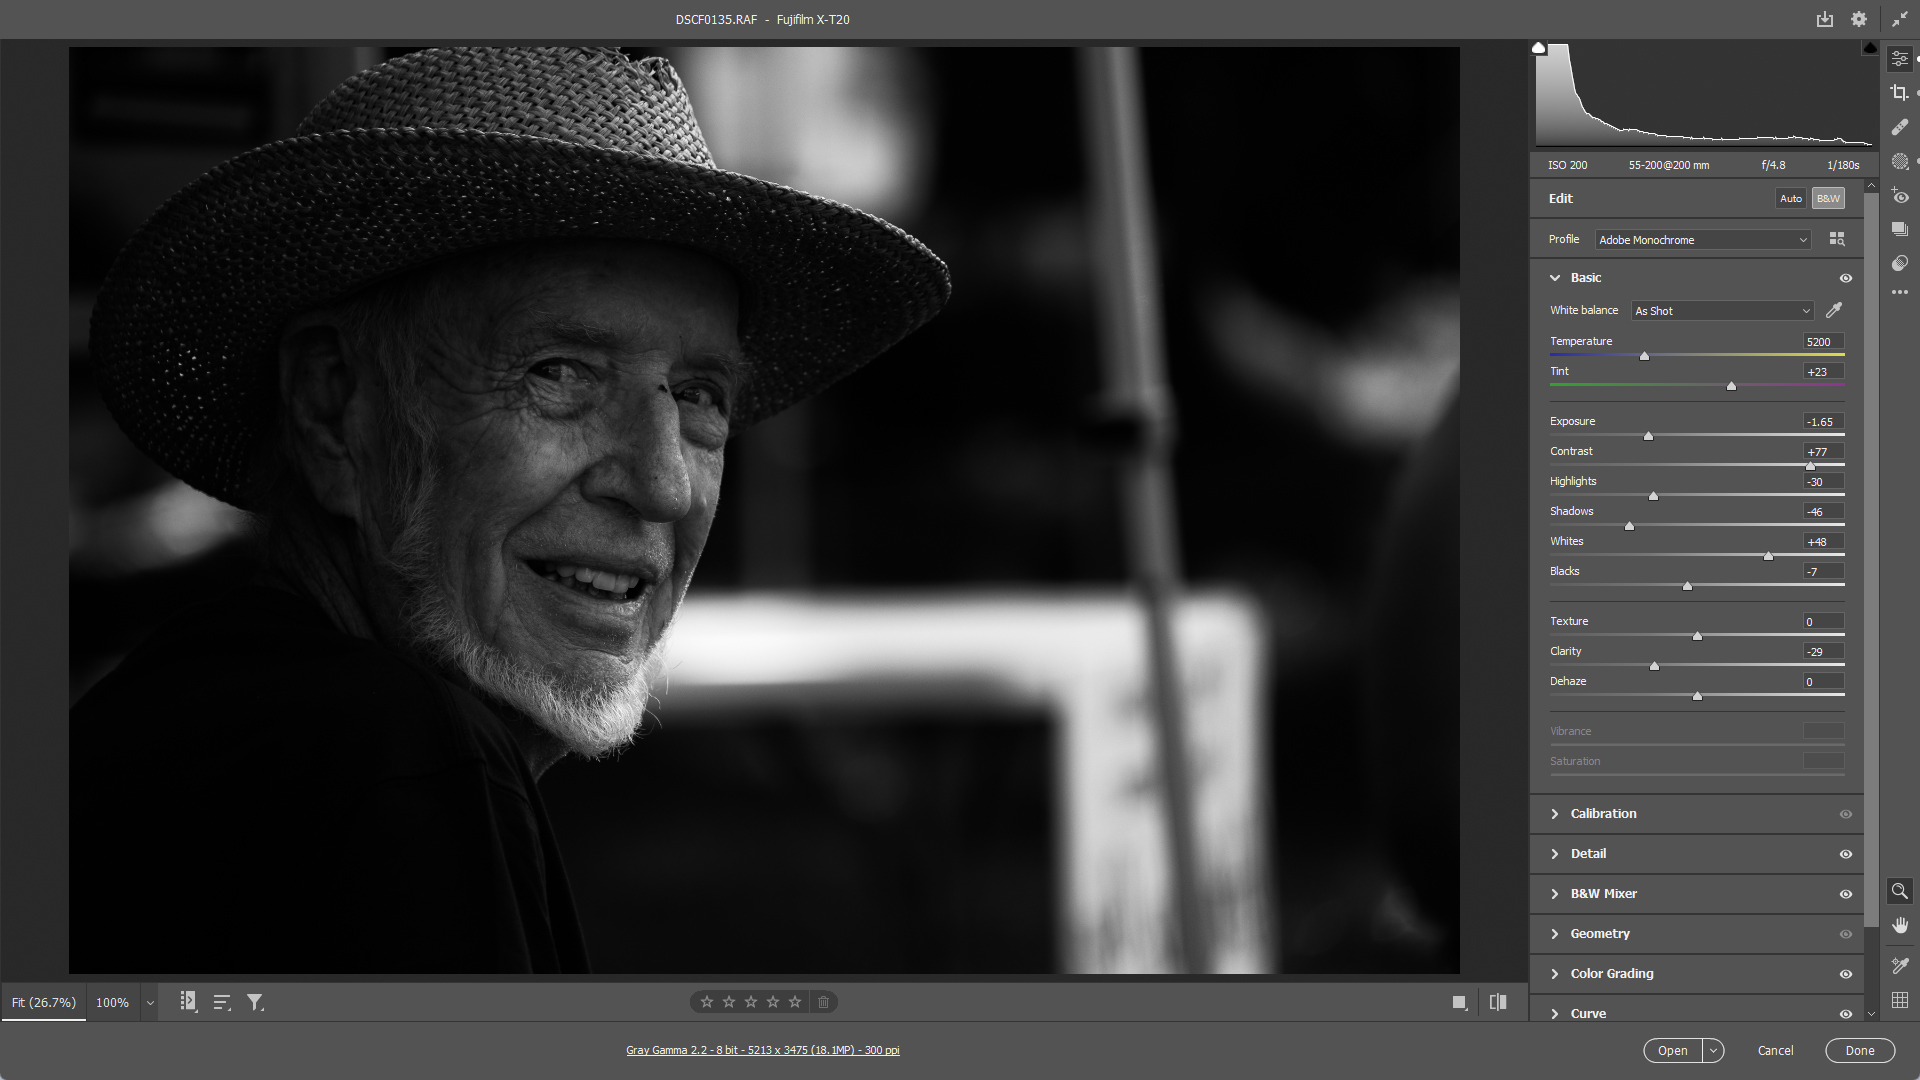Select the Healing brush tool
This screenshot has height=1080, width=1920.
pyautogui.click(x=1899, y=127)
